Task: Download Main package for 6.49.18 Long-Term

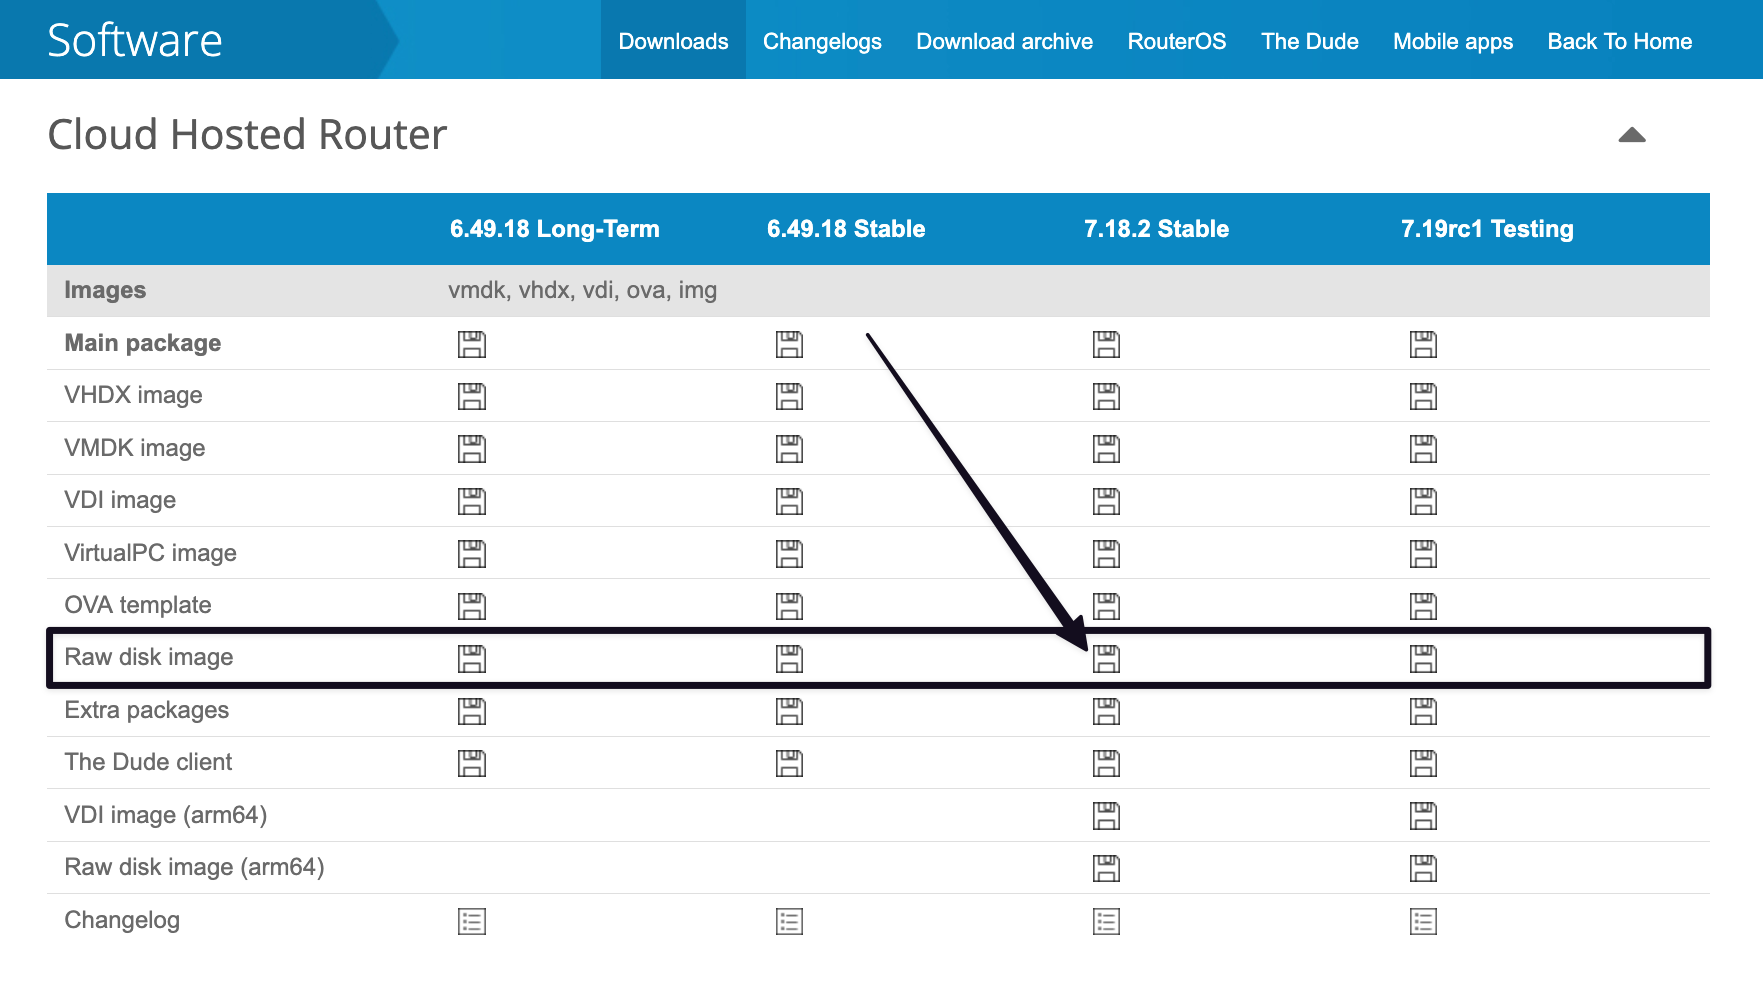Action: (472, 345)
